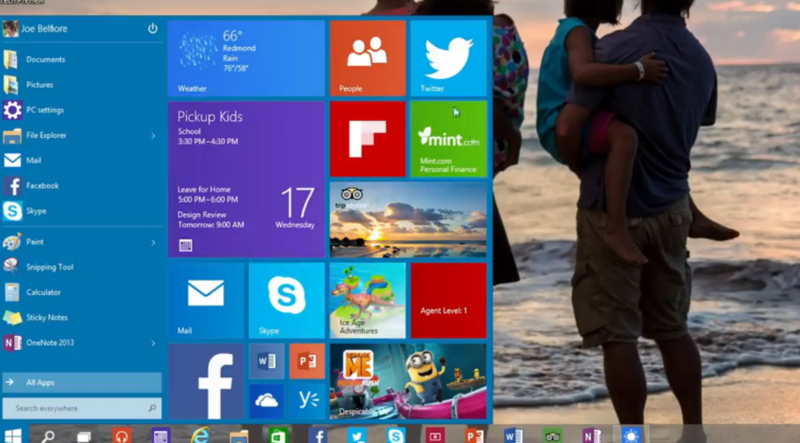The image size is (800, 443).
Task: Click the Windows Start button on the taskbar
Action: pyautogui.click(x=13, y=435)
